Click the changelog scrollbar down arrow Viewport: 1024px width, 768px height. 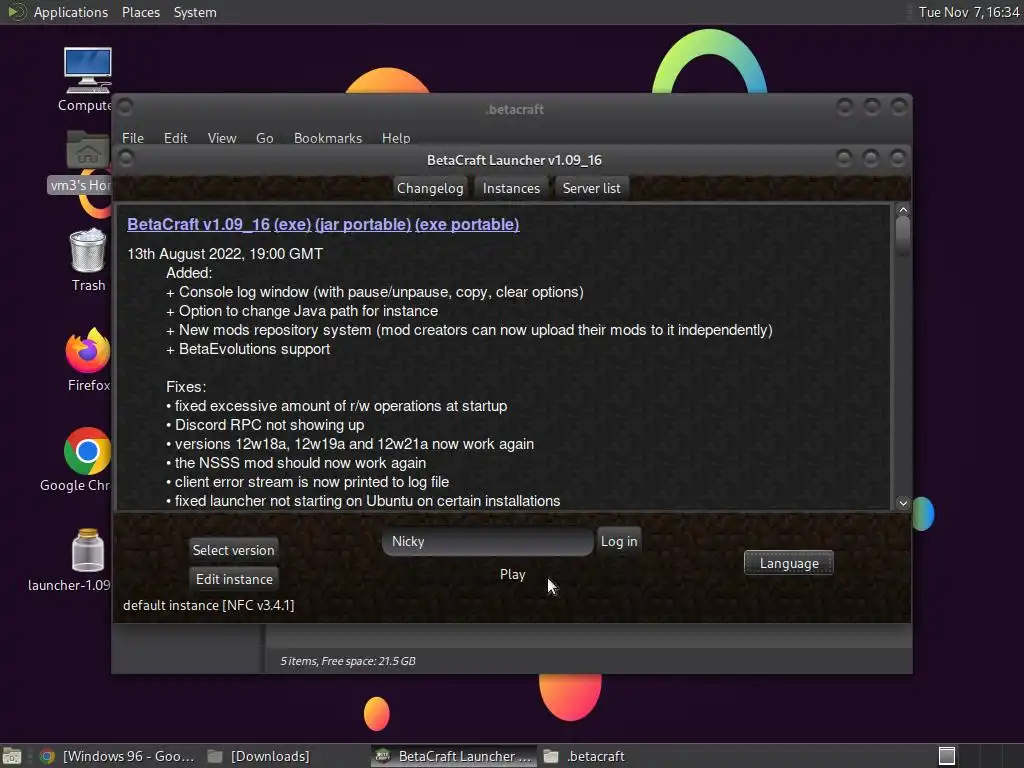pos(903,503)
